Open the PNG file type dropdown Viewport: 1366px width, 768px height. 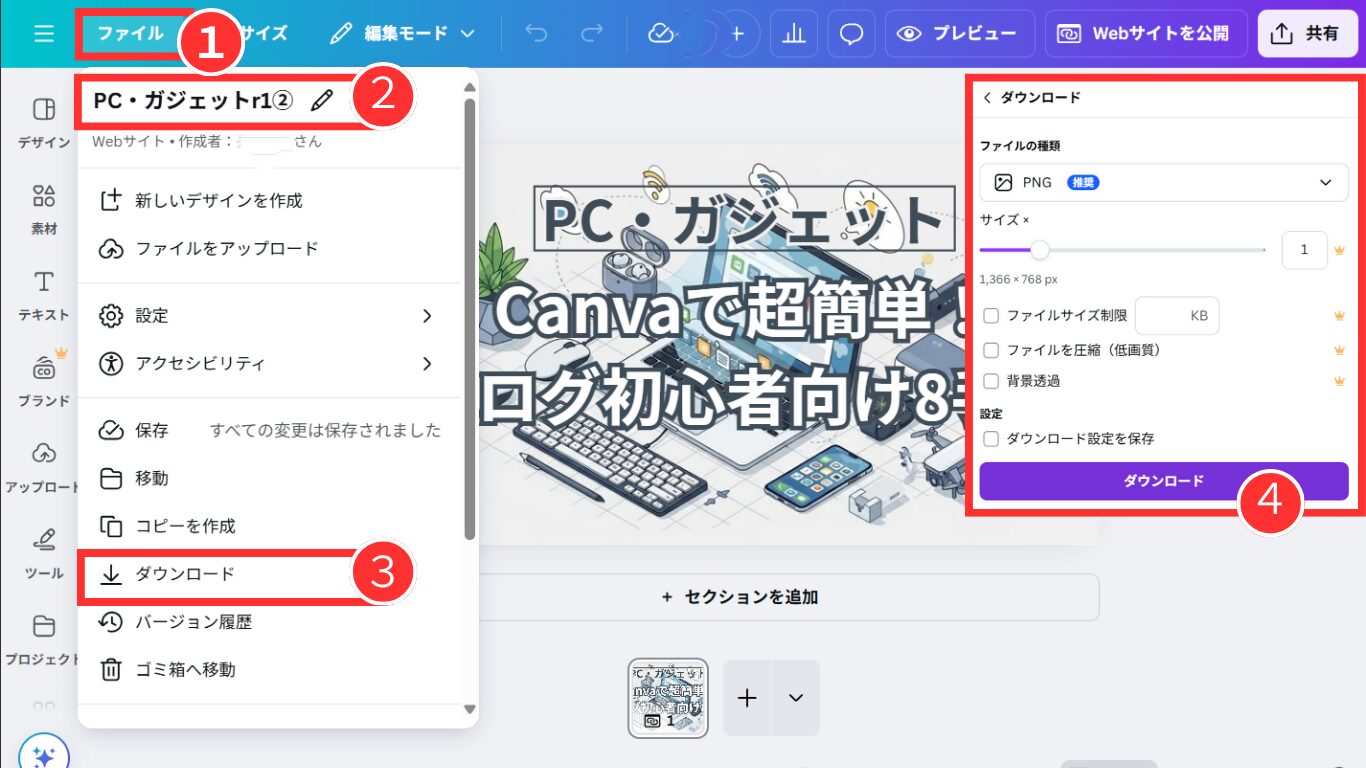coord(1164,182)
